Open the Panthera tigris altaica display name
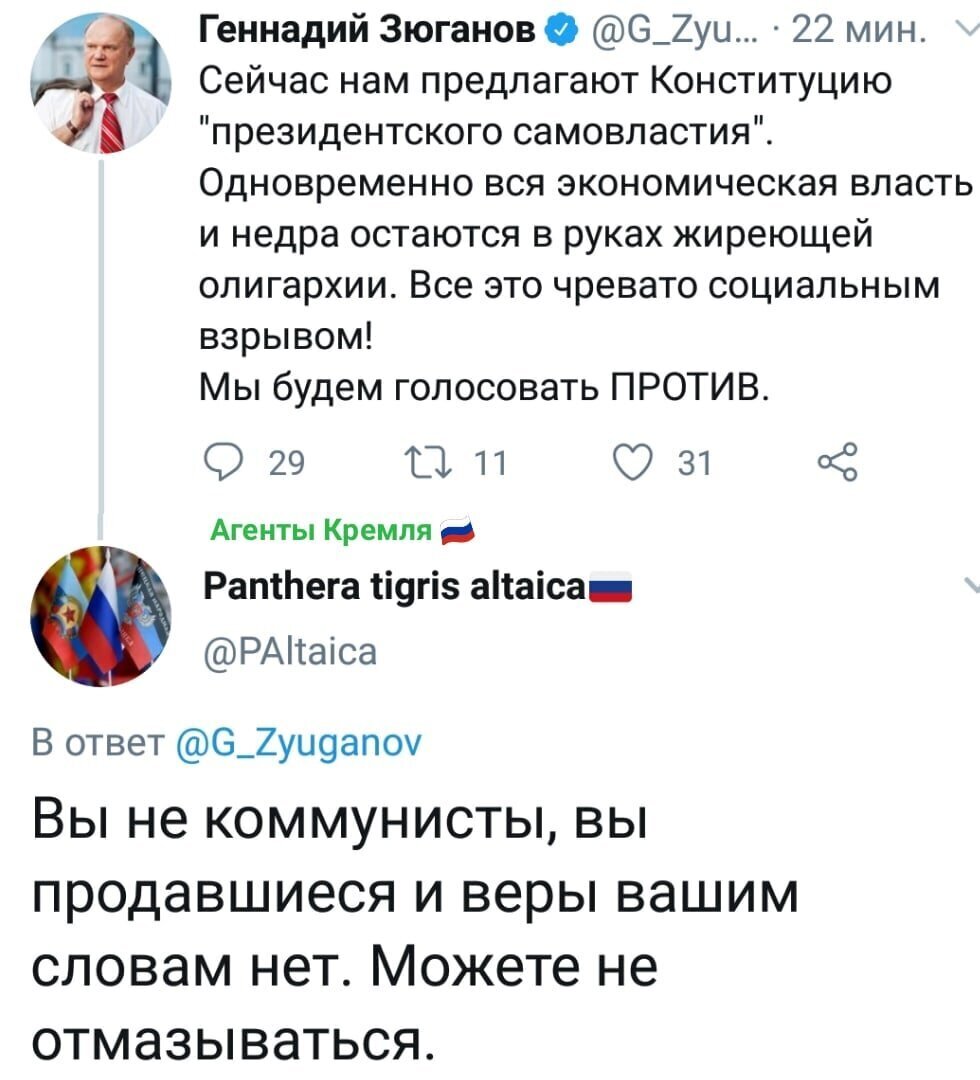The width and height of the screenshot is (980, 1080). 395,587
